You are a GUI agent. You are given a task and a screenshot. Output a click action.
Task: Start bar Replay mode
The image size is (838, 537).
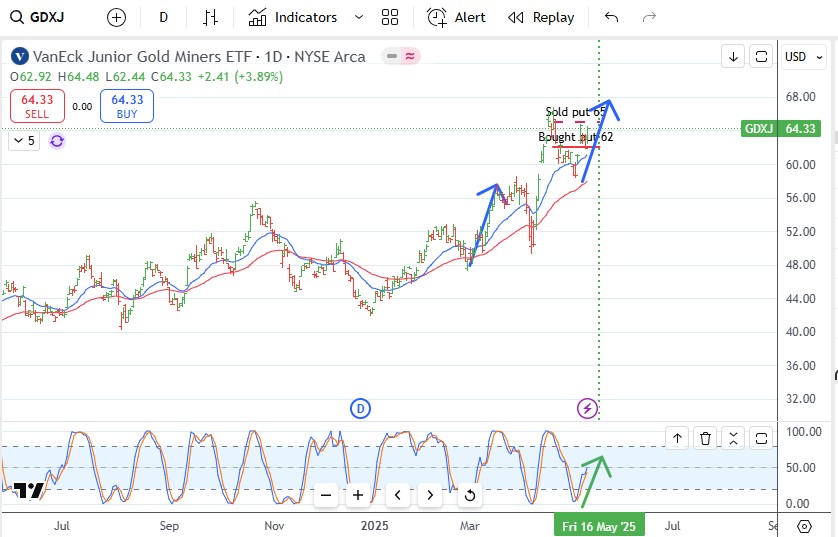point(541,18)
